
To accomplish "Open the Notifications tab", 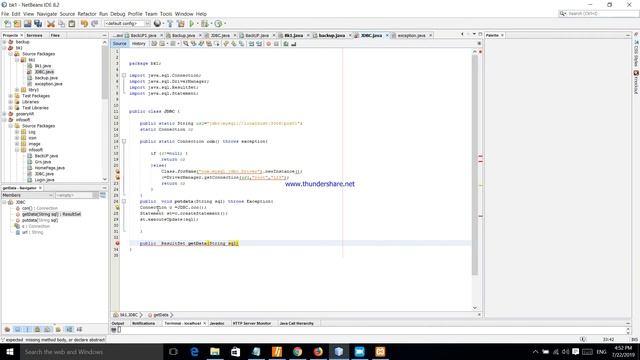I will point(143,323).
